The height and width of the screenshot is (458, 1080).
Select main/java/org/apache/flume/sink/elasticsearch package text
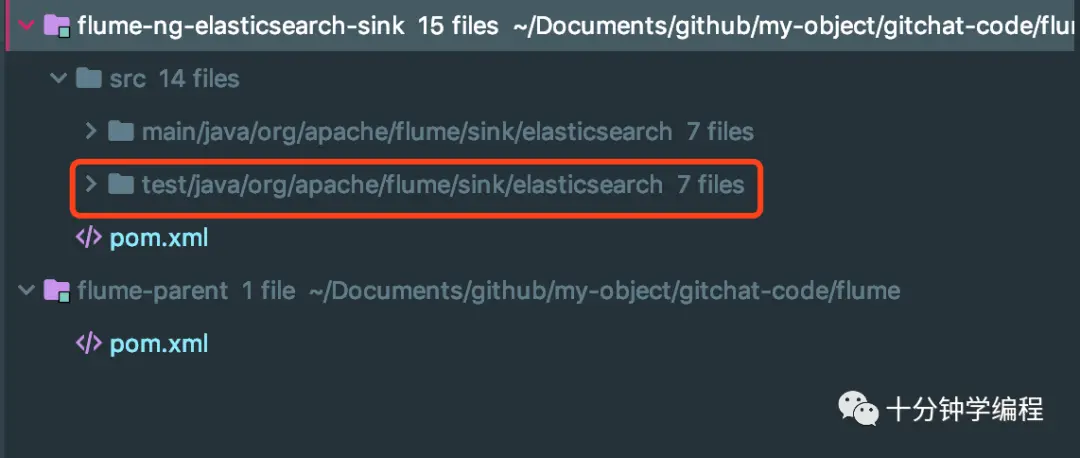[406, 131]
